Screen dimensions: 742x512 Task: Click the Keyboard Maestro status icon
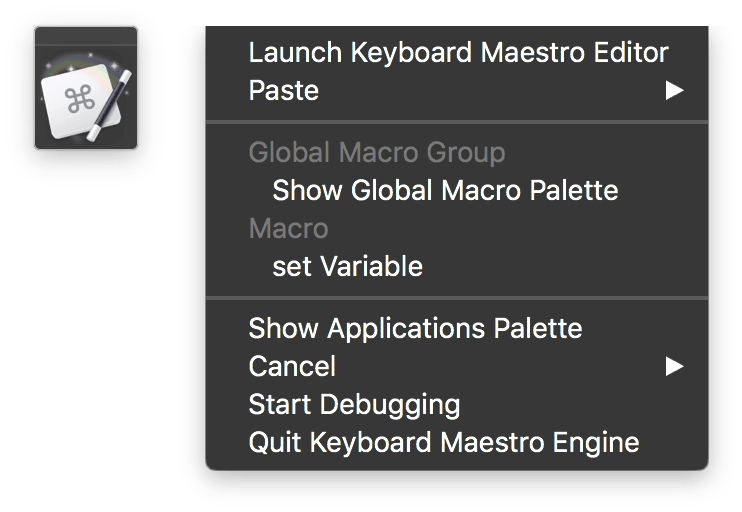(x=85, y=88)
